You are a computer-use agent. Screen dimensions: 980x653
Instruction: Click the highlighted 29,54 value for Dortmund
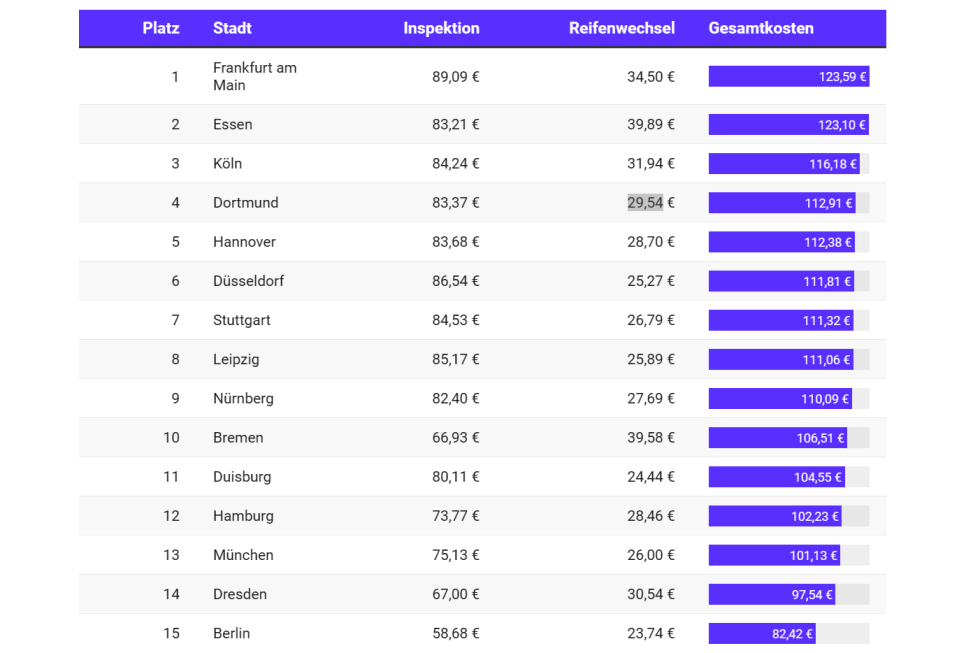(645, 203)
